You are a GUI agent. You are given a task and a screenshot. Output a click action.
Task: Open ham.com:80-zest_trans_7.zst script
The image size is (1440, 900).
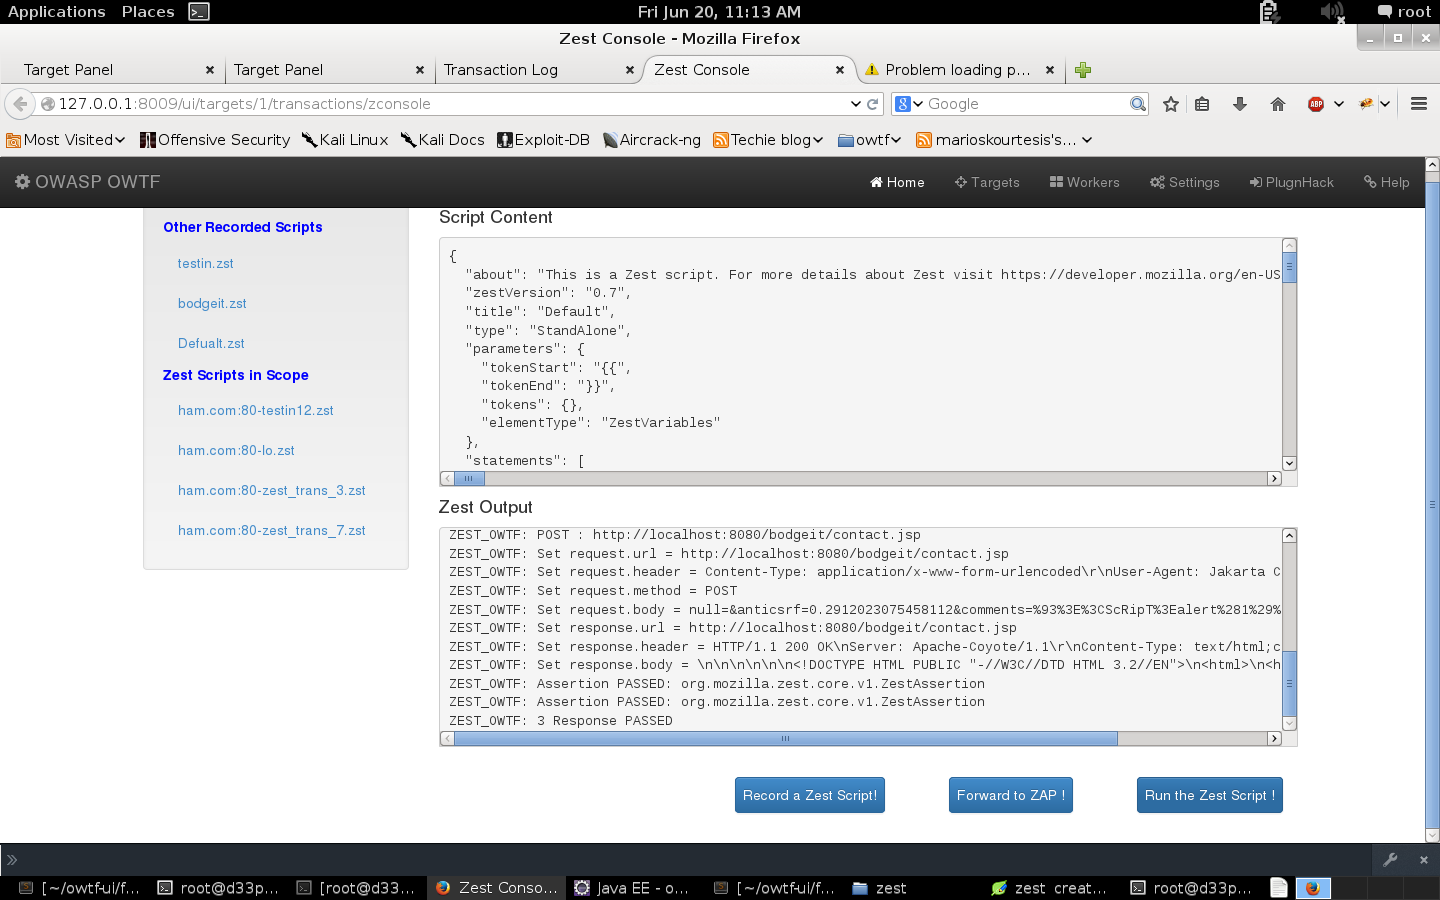pos(271,530)
